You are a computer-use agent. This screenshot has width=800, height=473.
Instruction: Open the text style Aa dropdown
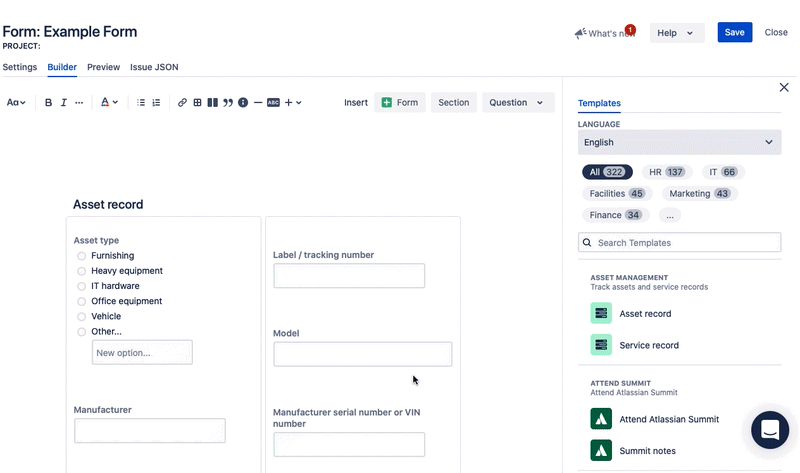click(16, 103)
